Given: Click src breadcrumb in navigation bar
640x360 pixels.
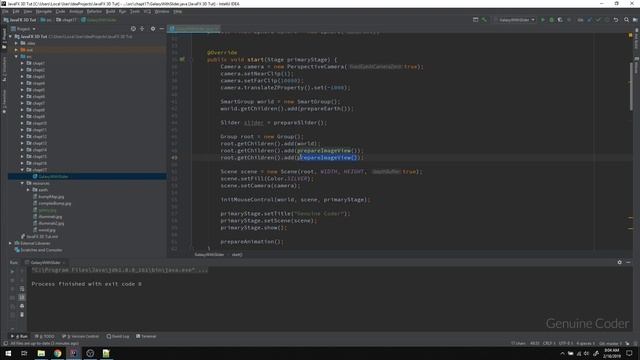Looking at the screenshot, I should (x=46, y=20).
